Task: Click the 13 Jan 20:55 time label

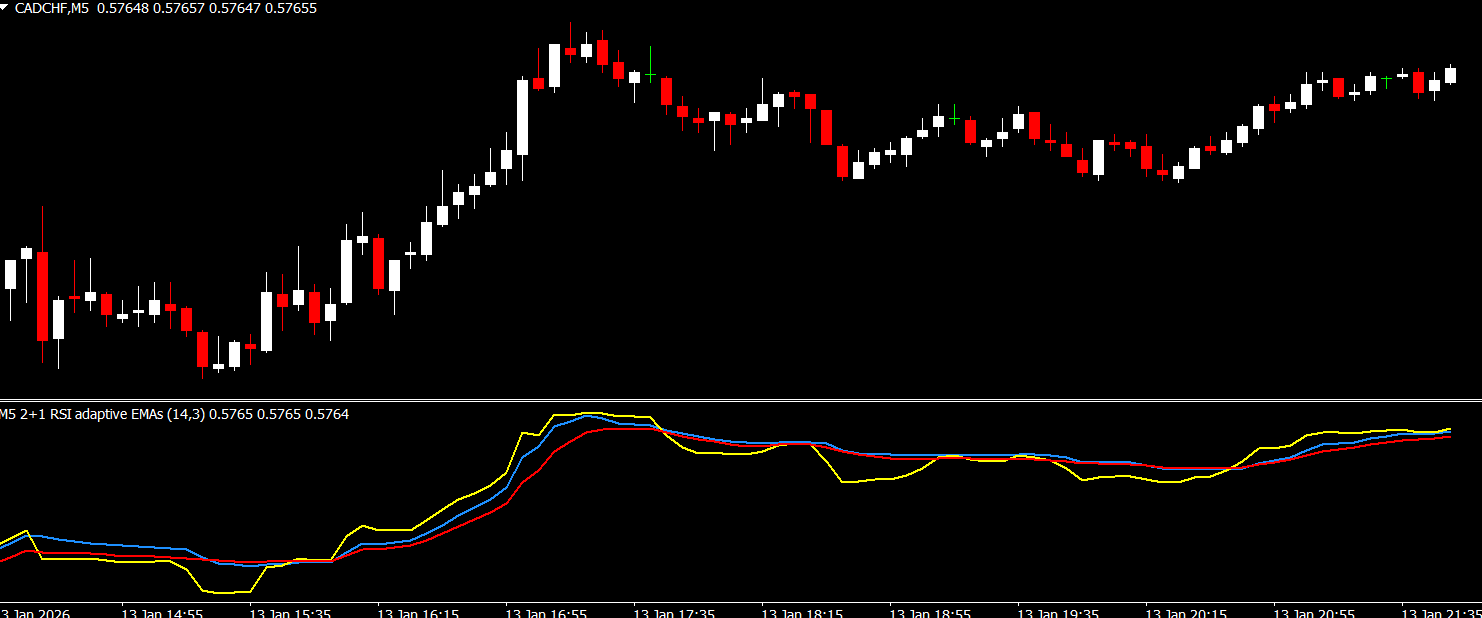Action: (x=1314, y=610)
